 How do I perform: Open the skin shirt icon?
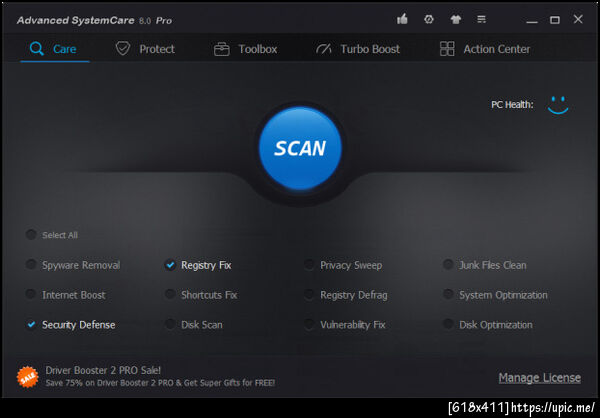click(455, 19)
